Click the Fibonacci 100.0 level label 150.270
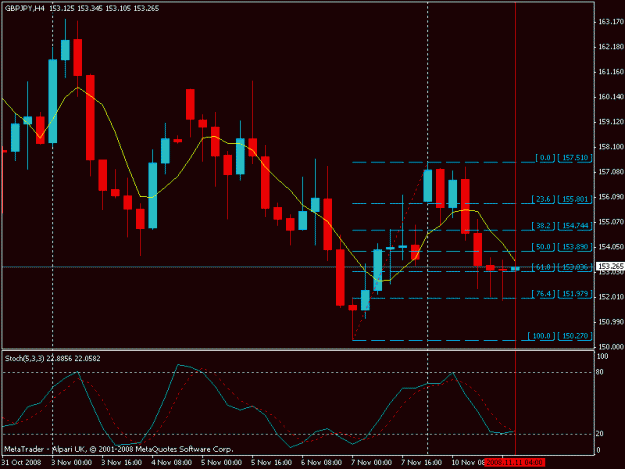 (575, 336)
